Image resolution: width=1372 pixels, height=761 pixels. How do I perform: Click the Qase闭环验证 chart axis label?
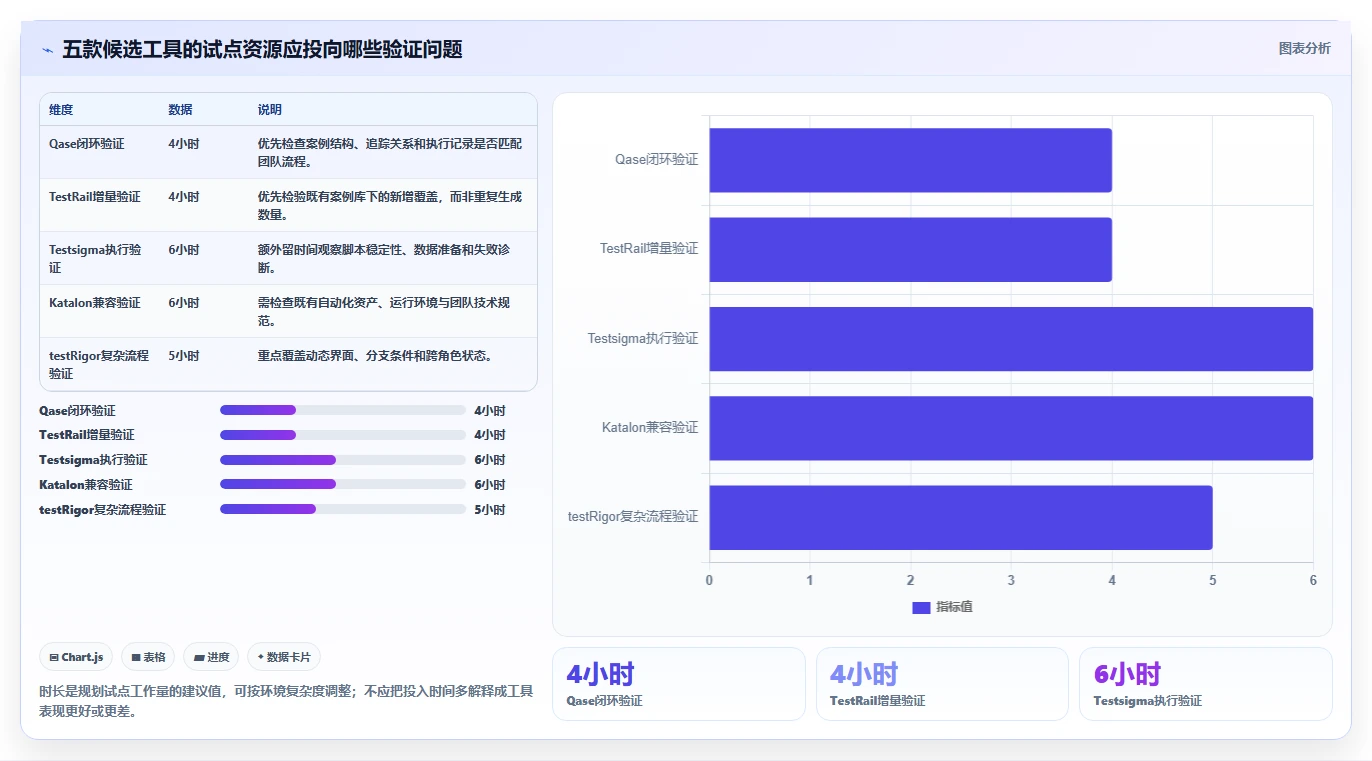click(656, 160)
